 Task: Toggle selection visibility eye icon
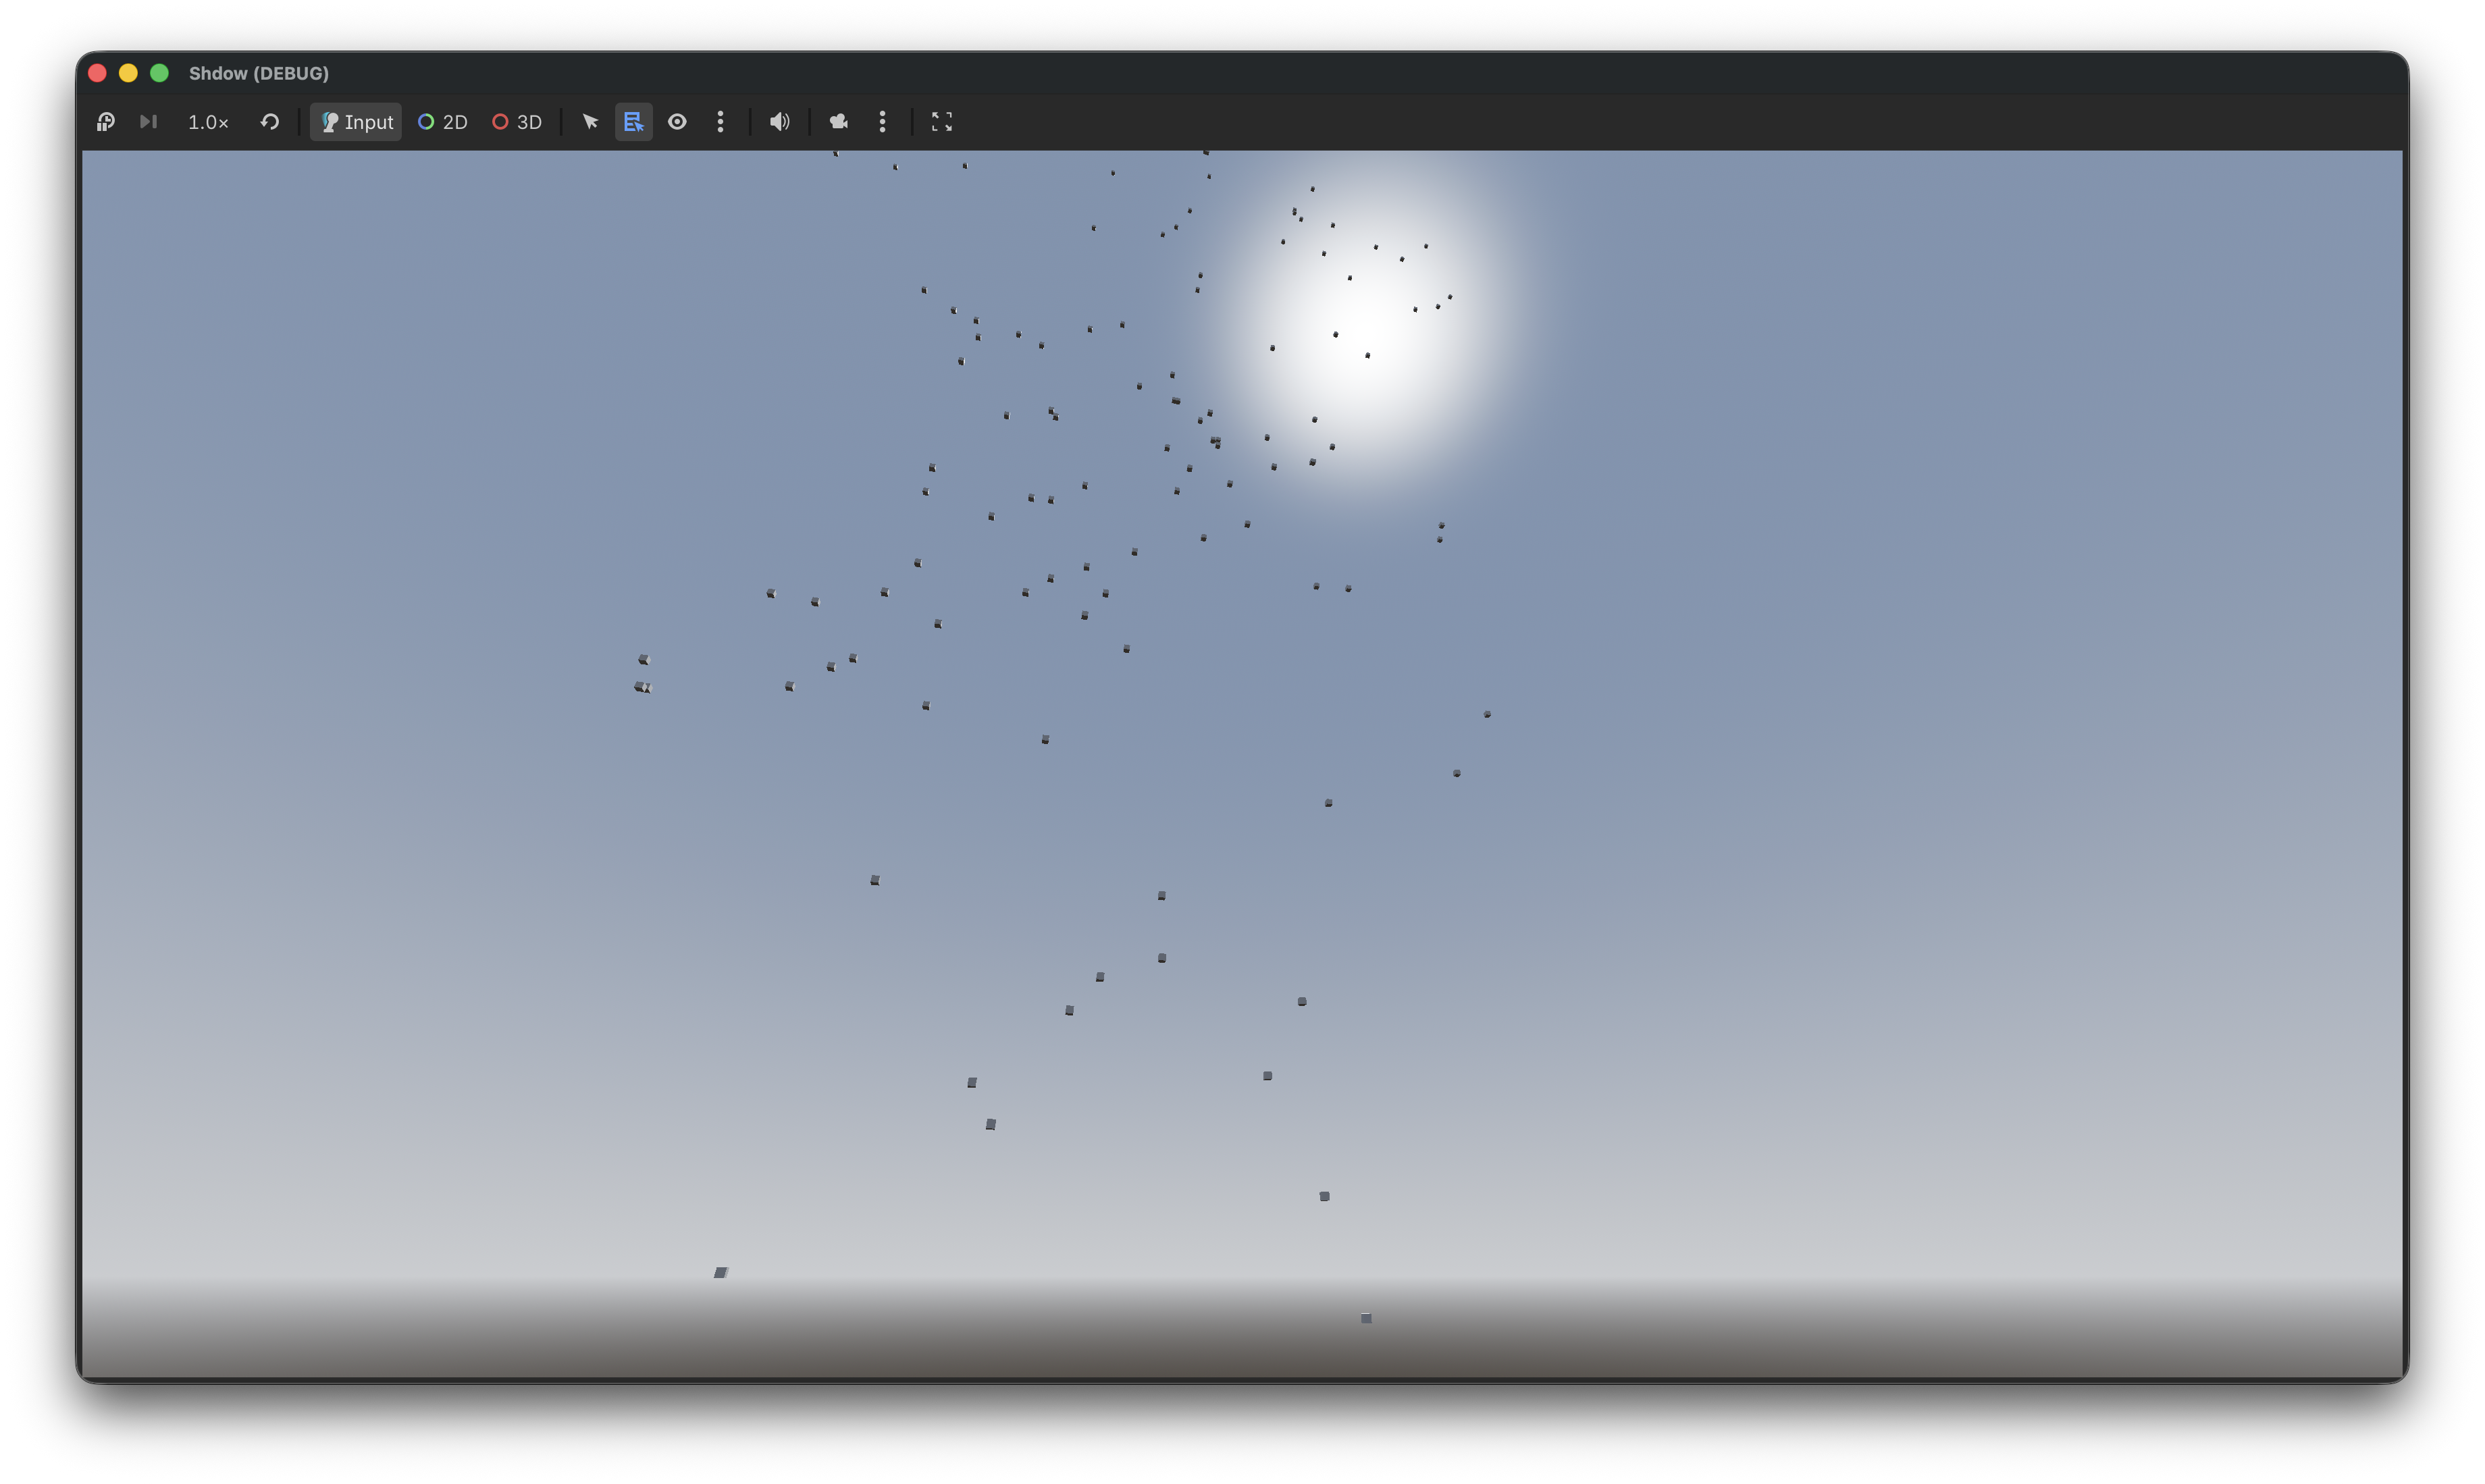click(x=677, y=122)
